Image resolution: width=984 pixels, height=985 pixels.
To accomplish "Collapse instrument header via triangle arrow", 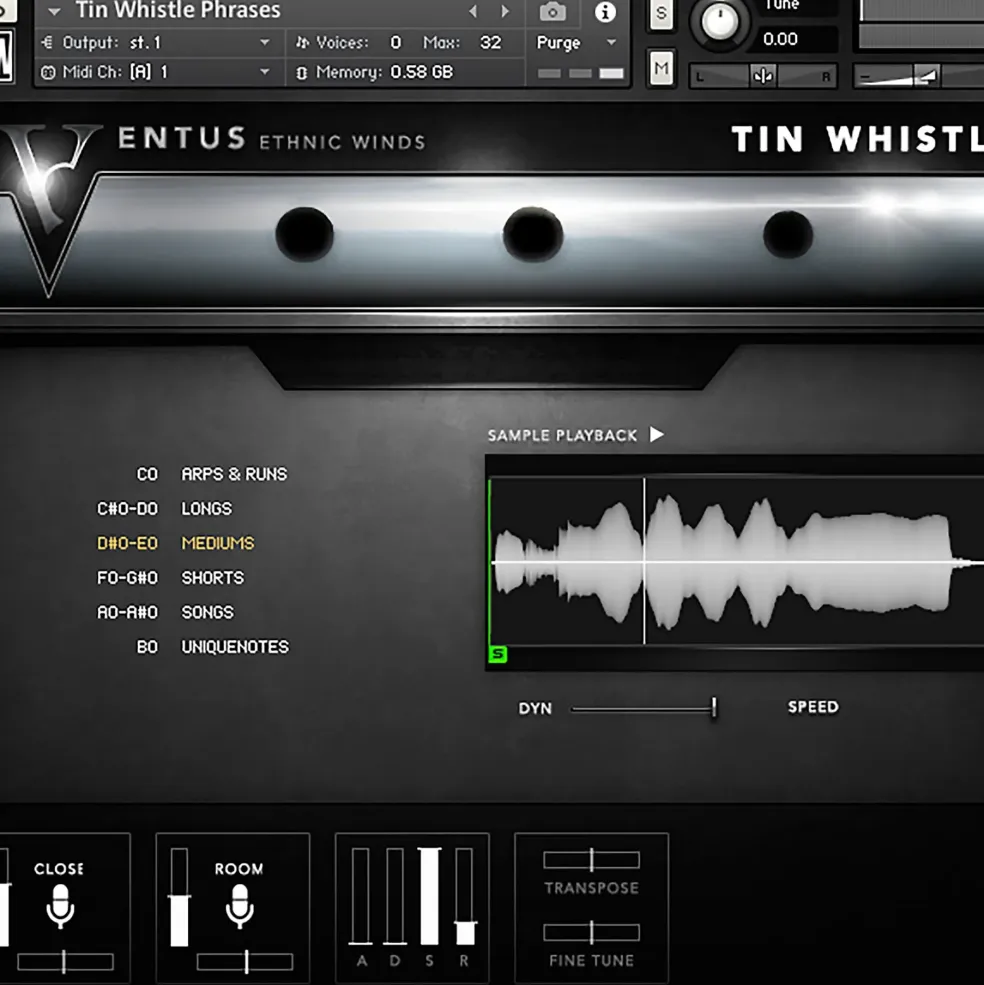I will pos(55,11).
